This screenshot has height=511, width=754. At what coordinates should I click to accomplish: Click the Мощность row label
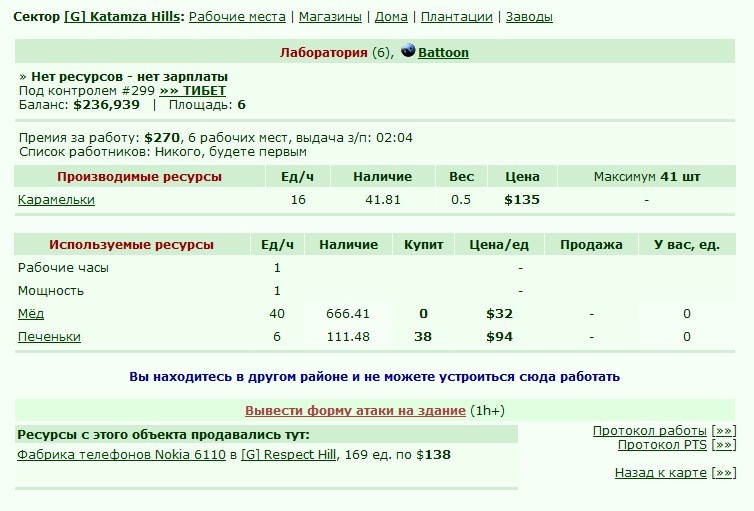50,290
